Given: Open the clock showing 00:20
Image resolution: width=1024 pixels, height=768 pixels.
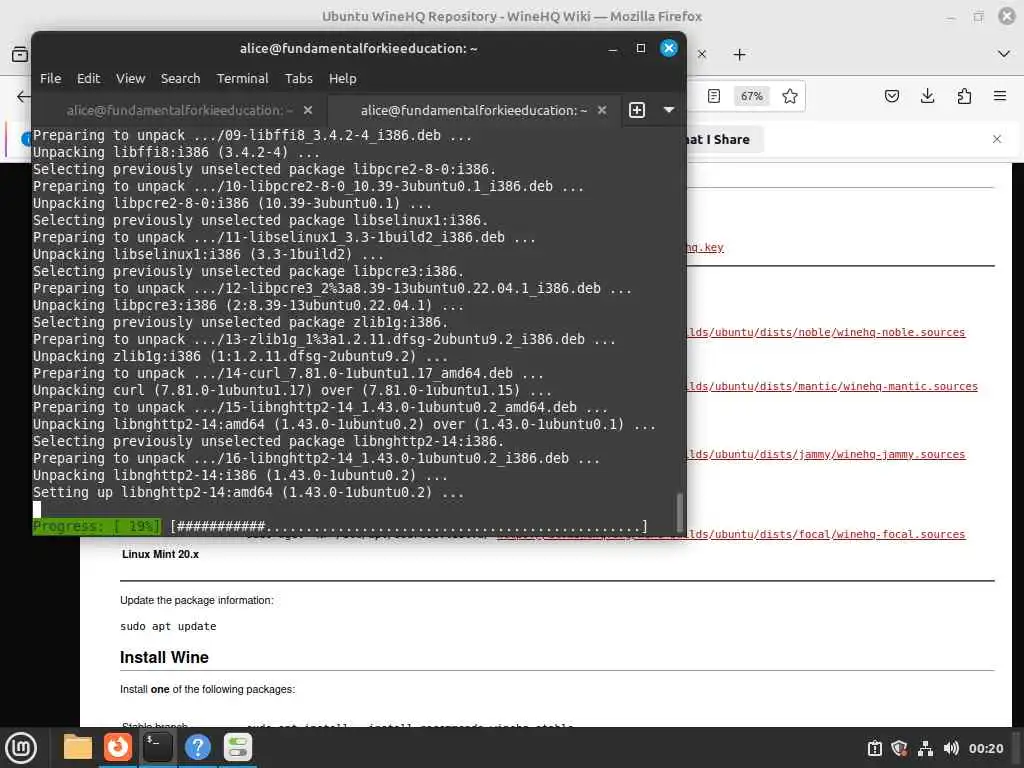Looking at the screenshot, I should coord(985,748).
